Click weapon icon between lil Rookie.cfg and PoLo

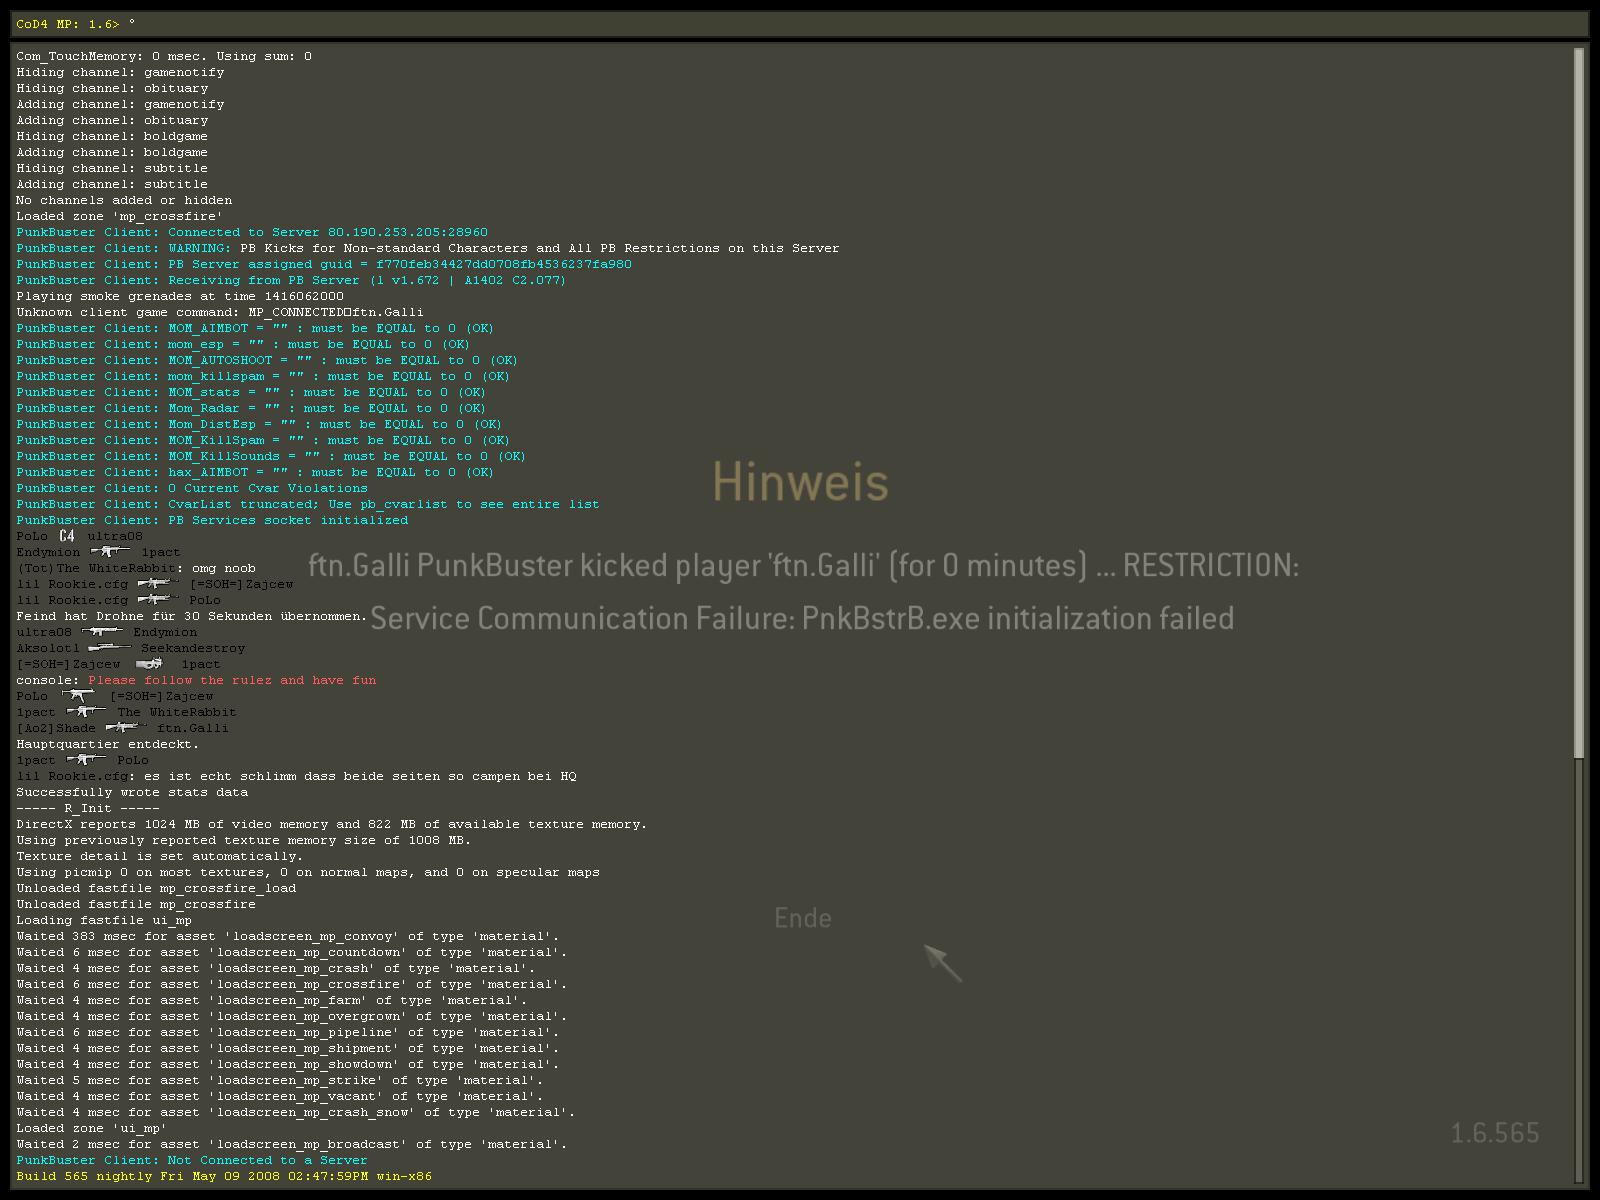(x=158, y=599)
